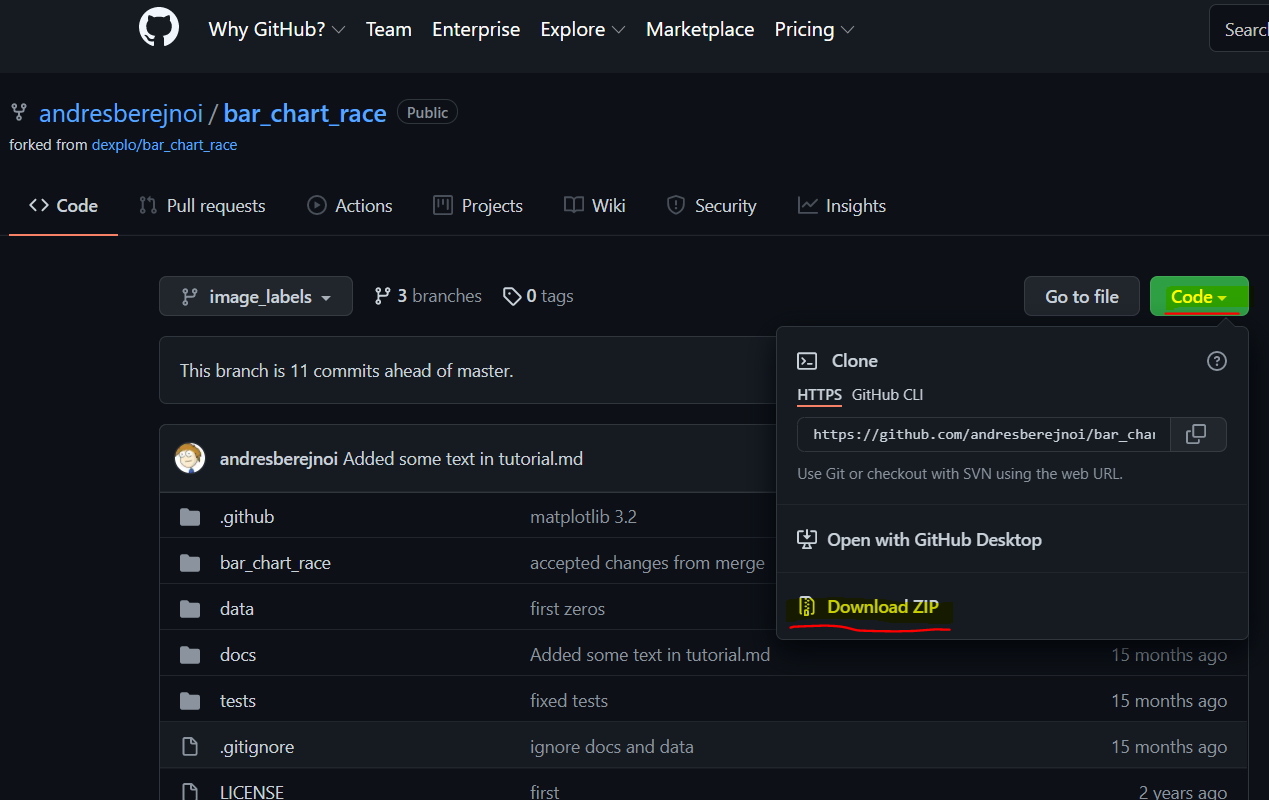The height and width of the screenshot is (800, 1269).
Task: Open the .github folder name
Action: (x=247, y=517)
